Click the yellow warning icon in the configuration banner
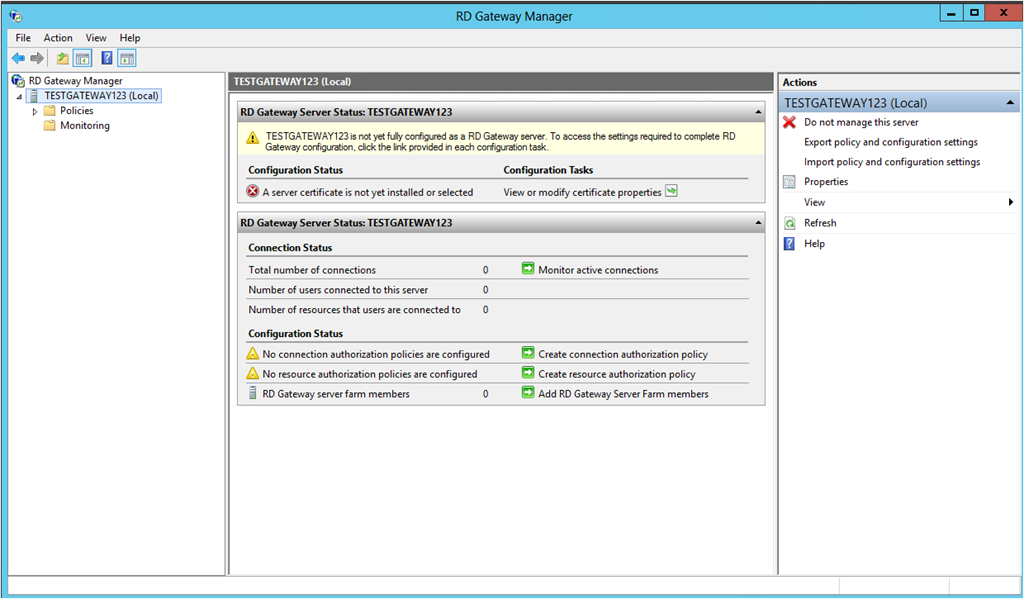Image resolution: width=1024 pixels, height=599 pixels. [253, 138]
